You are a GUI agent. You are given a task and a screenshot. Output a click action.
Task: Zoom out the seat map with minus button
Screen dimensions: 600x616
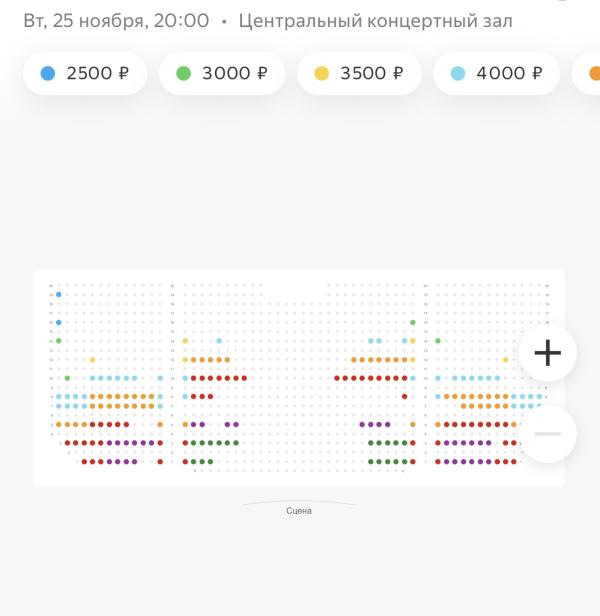(x=547, y=433)
